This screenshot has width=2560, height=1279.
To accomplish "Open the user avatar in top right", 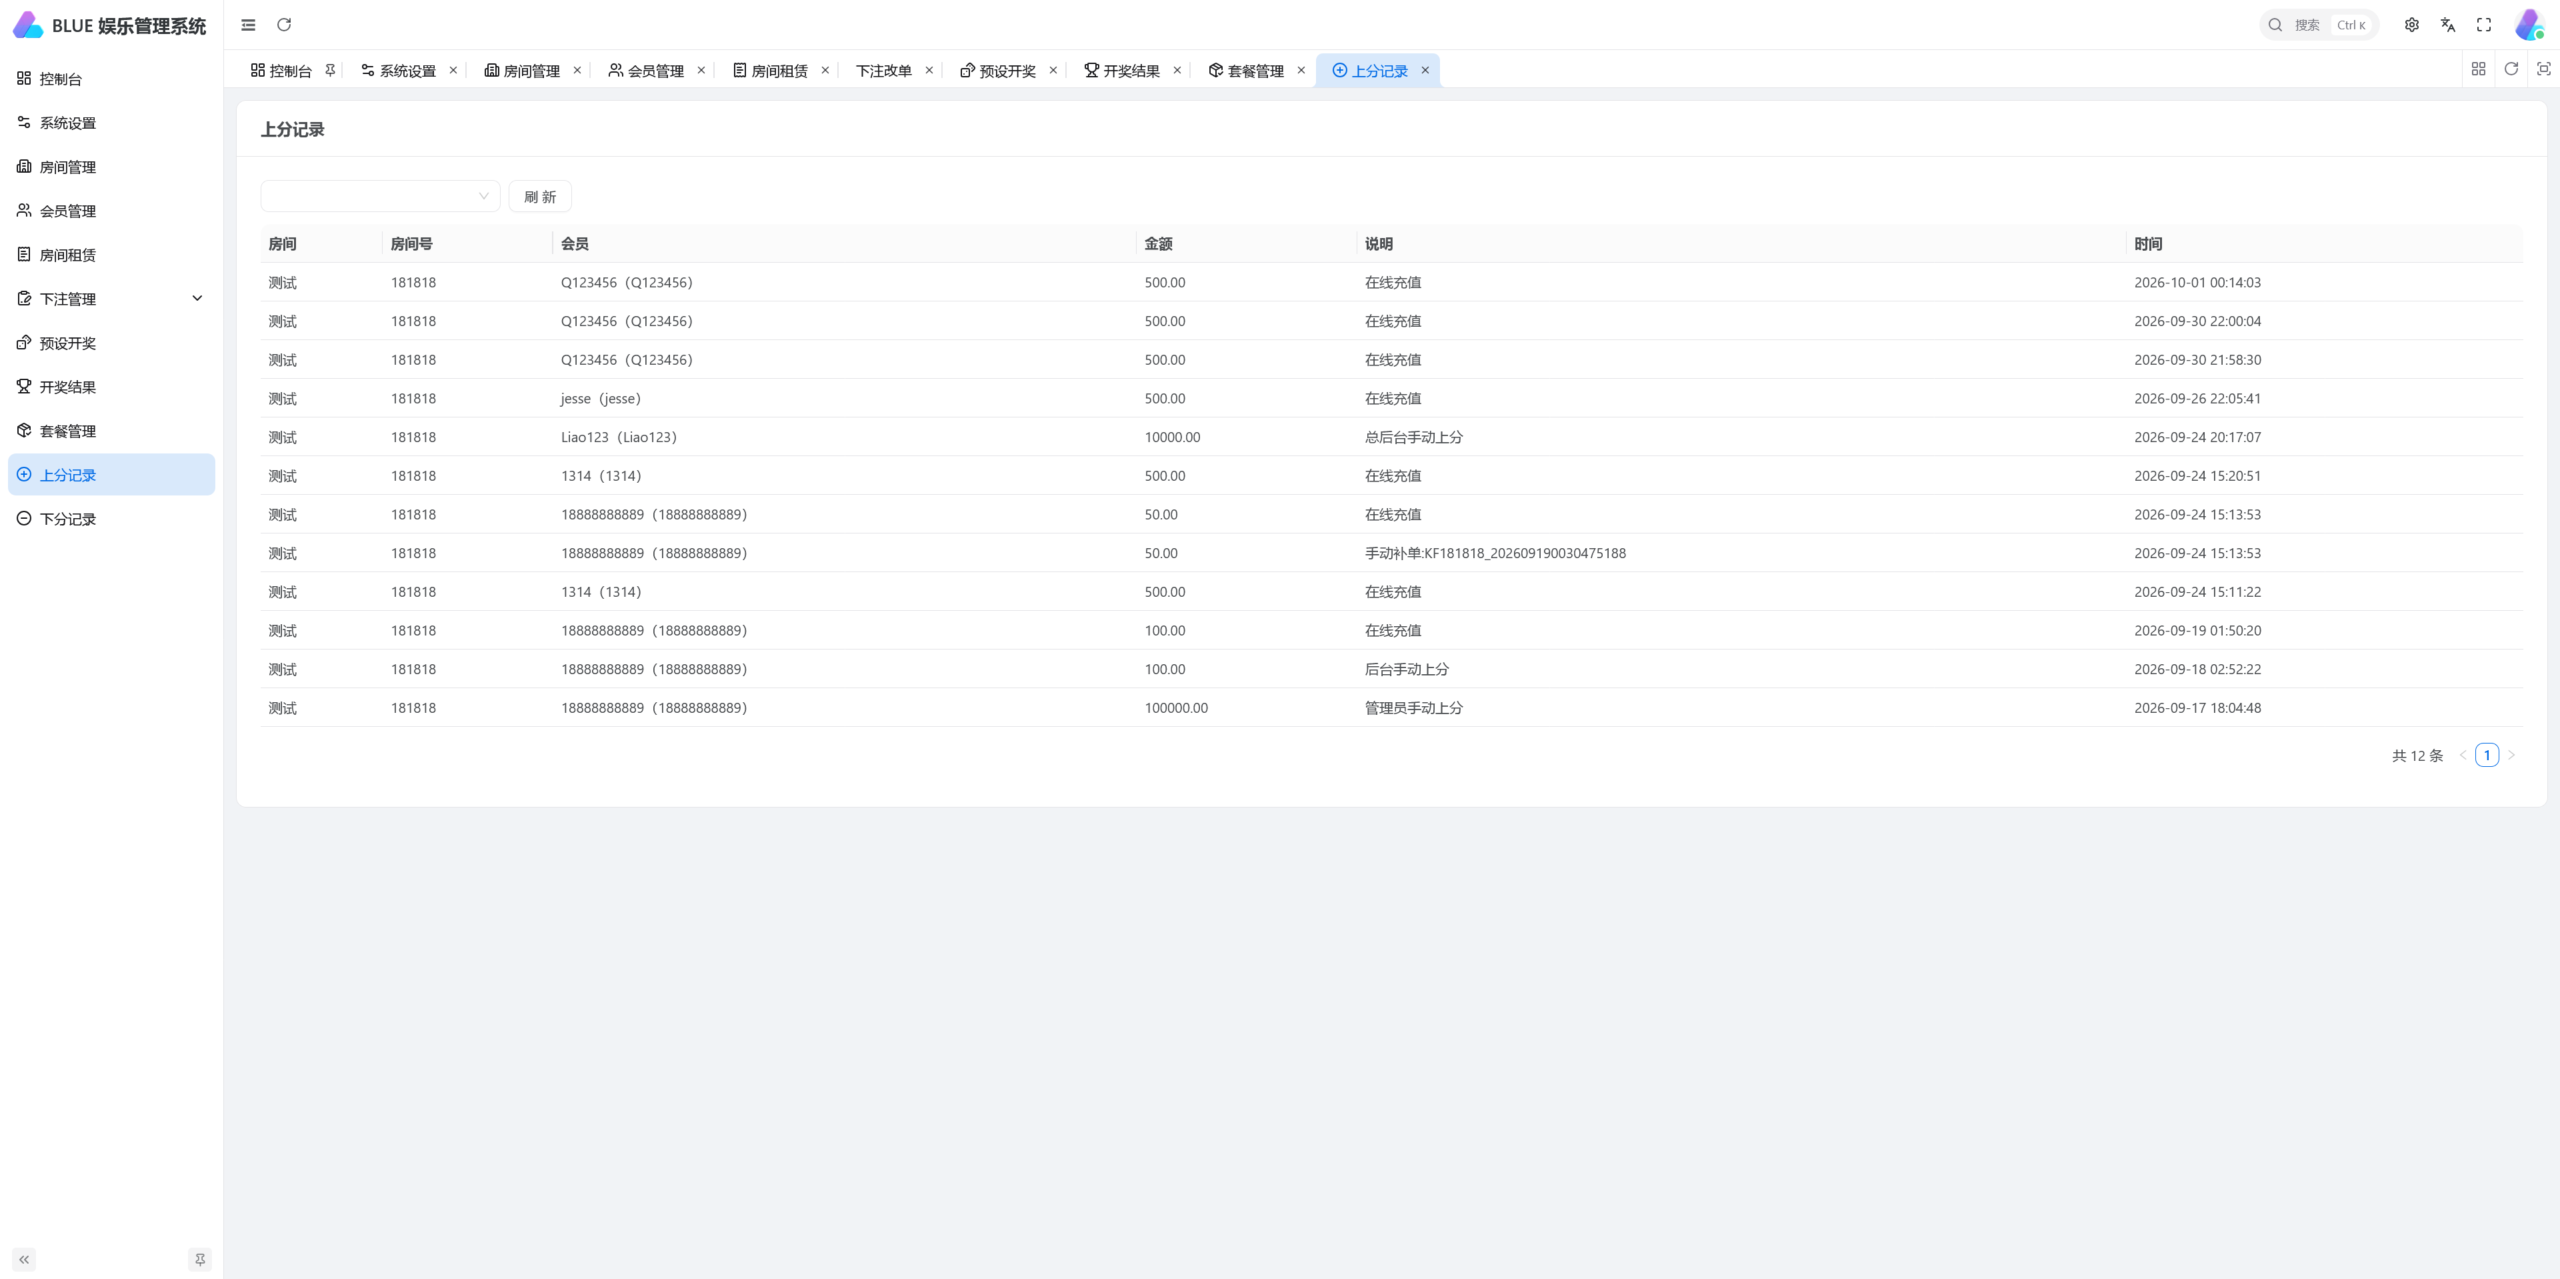I will tap(2530, 25).
